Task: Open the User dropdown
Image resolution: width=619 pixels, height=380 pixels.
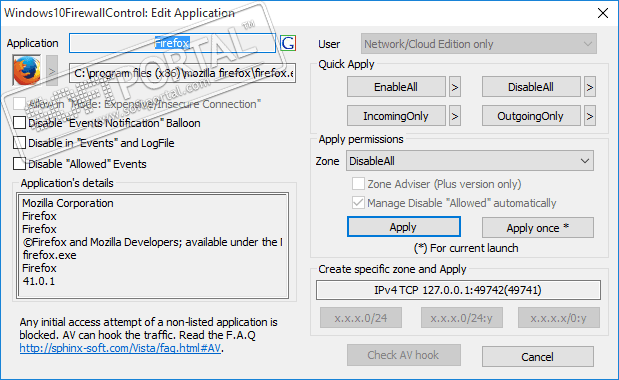Action: tap(478, 44)
